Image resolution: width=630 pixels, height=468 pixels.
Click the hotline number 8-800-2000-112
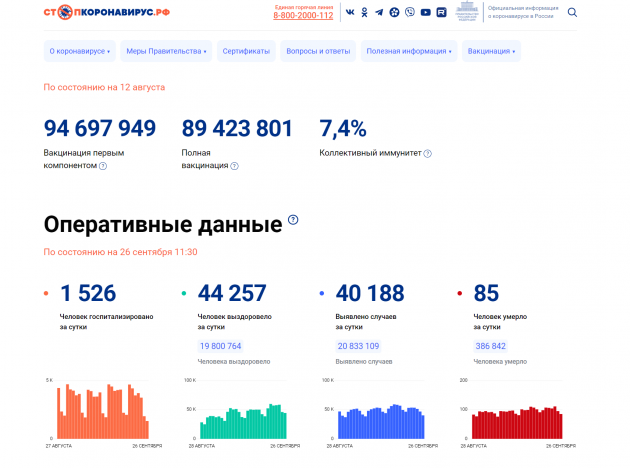303,16
